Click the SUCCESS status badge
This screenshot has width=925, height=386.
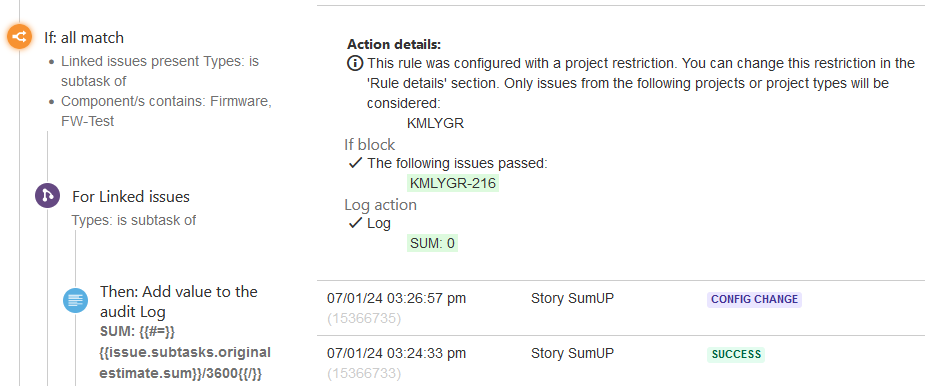(736, 355)
